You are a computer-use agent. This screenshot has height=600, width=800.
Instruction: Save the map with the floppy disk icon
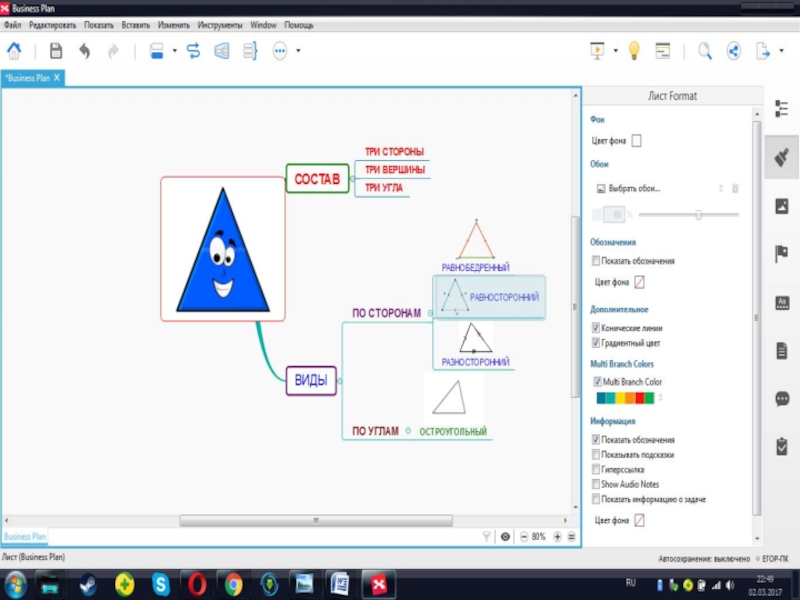(x=56, y=51)
